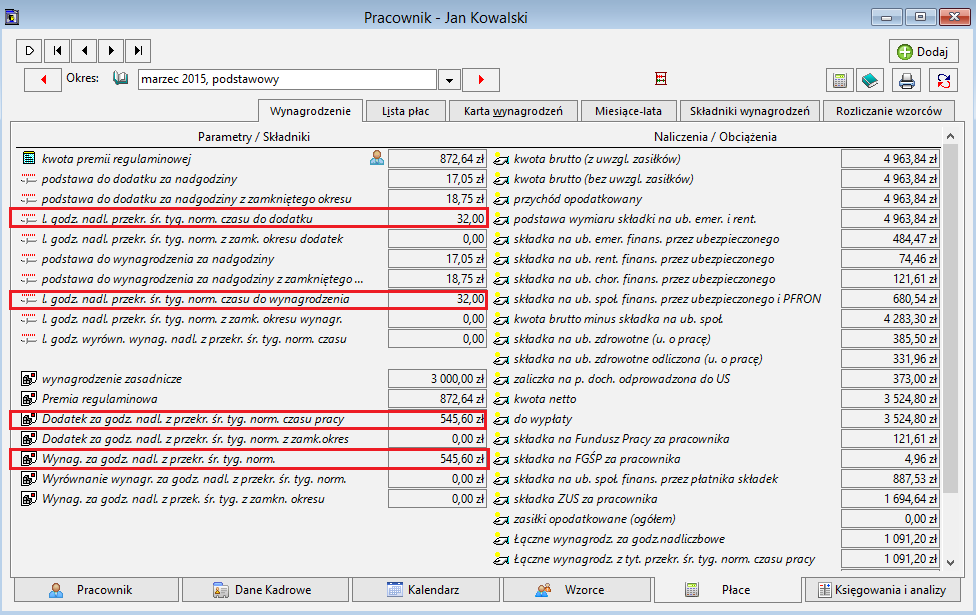Click the scroll-down arrow of the list
The image size is (976, 615).
pyautogui.click(x=950, y=562)
